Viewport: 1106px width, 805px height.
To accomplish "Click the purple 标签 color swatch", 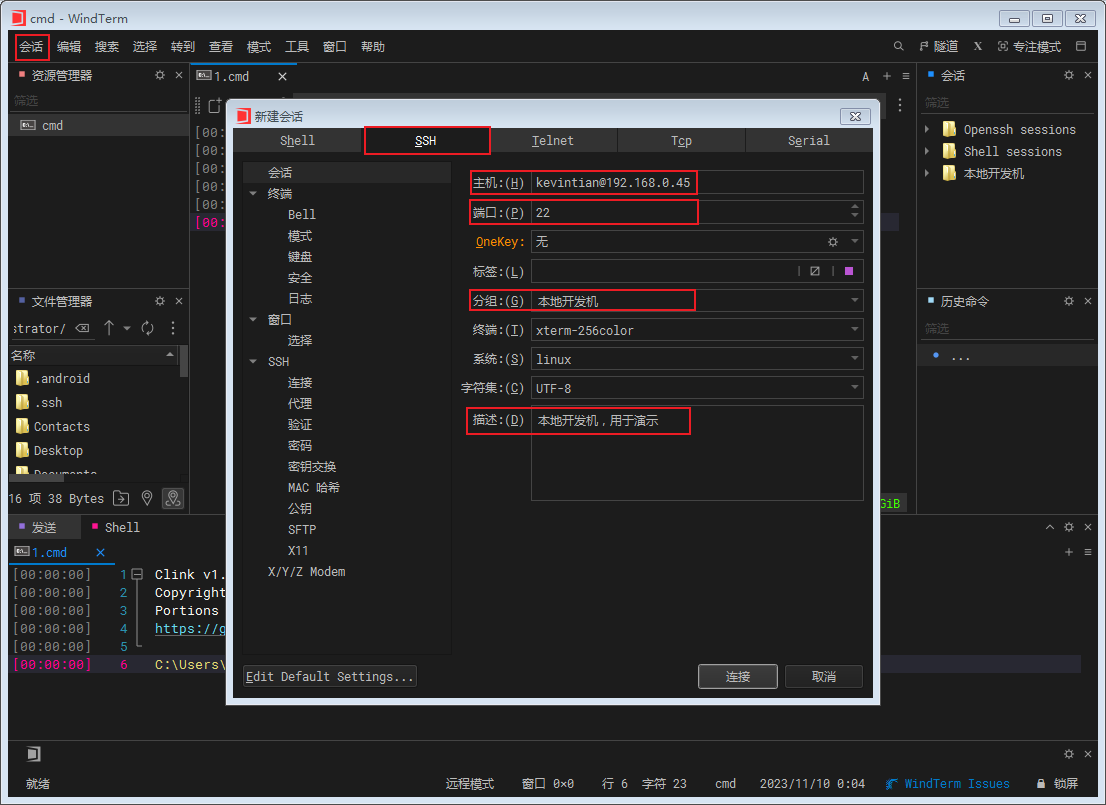I will click(849, 271).
